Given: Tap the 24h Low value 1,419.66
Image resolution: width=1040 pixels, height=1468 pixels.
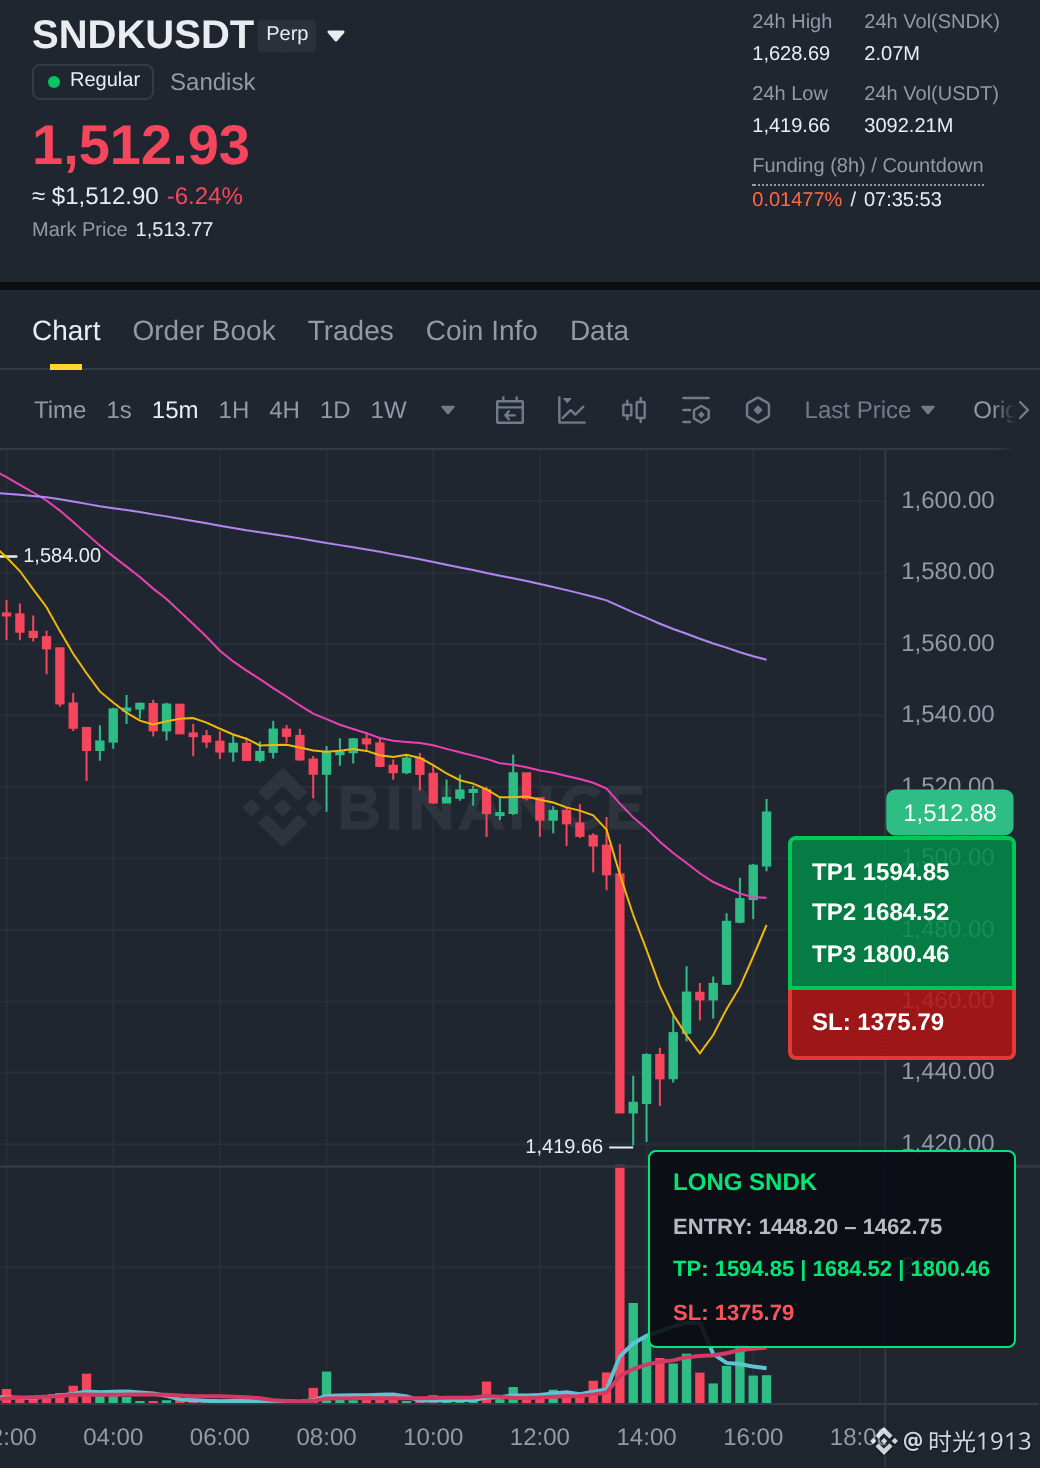Looking at the screenshot, I should [791, 125].
